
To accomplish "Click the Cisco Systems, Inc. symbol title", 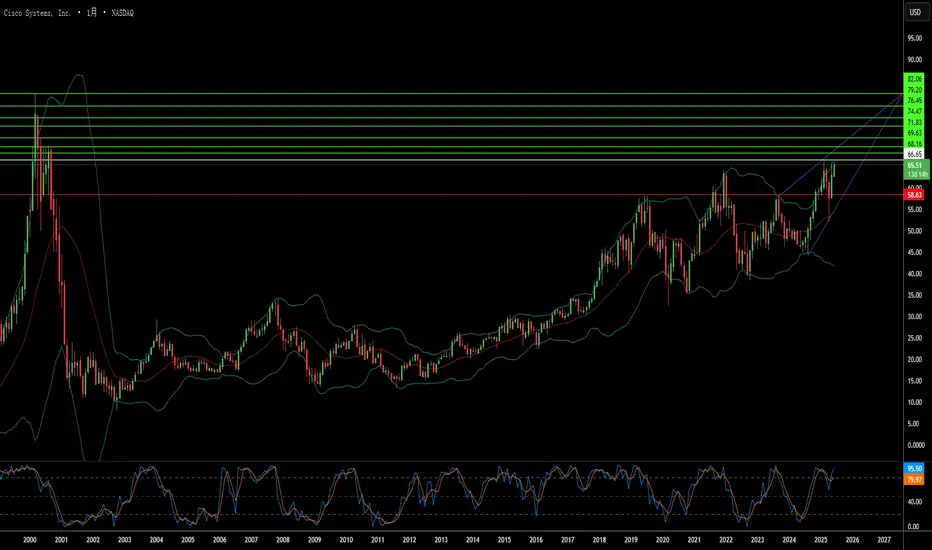I will click(x=37, y=12).
